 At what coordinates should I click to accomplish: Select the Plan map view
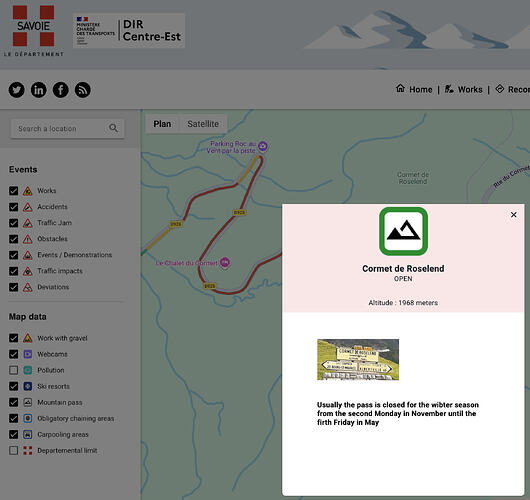[162, 124]
